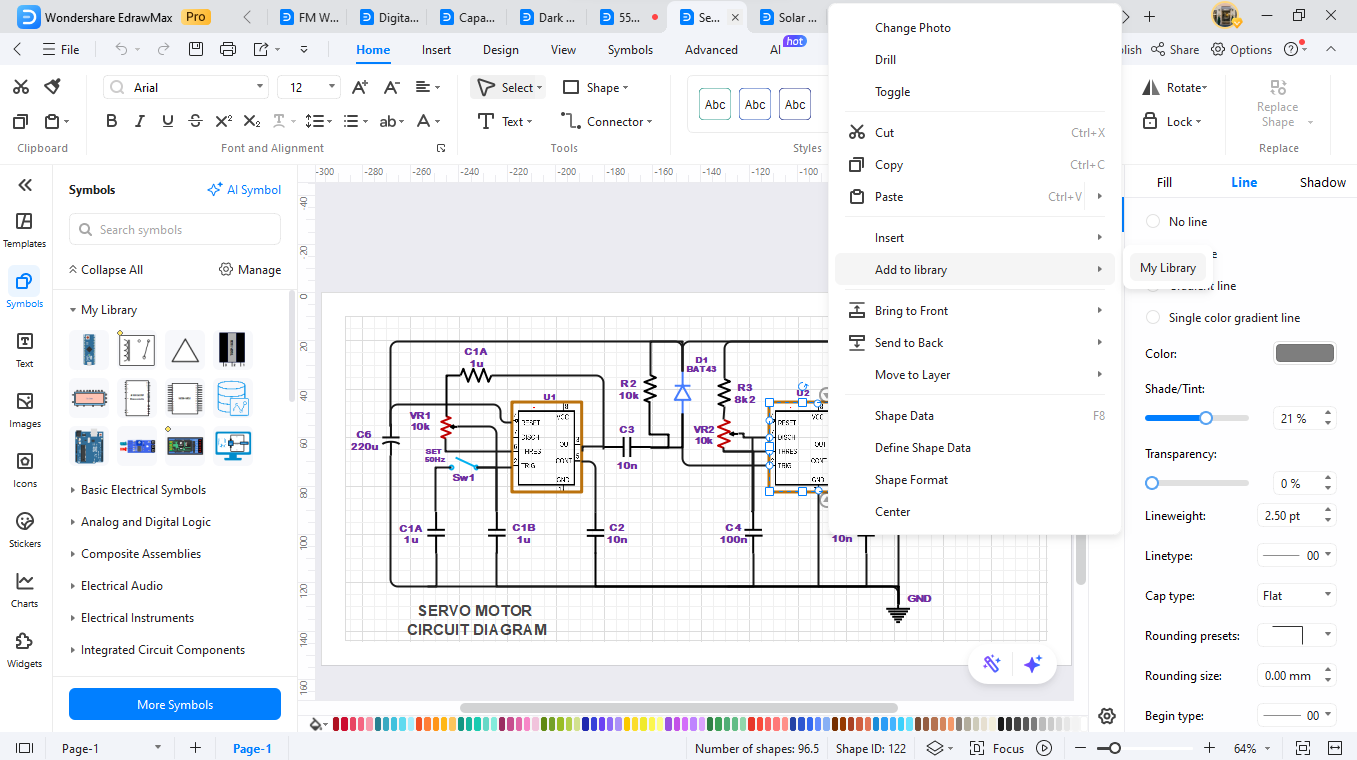Choose Change Photo from context menu
The image size is (1357, 760).
[913, 28]
